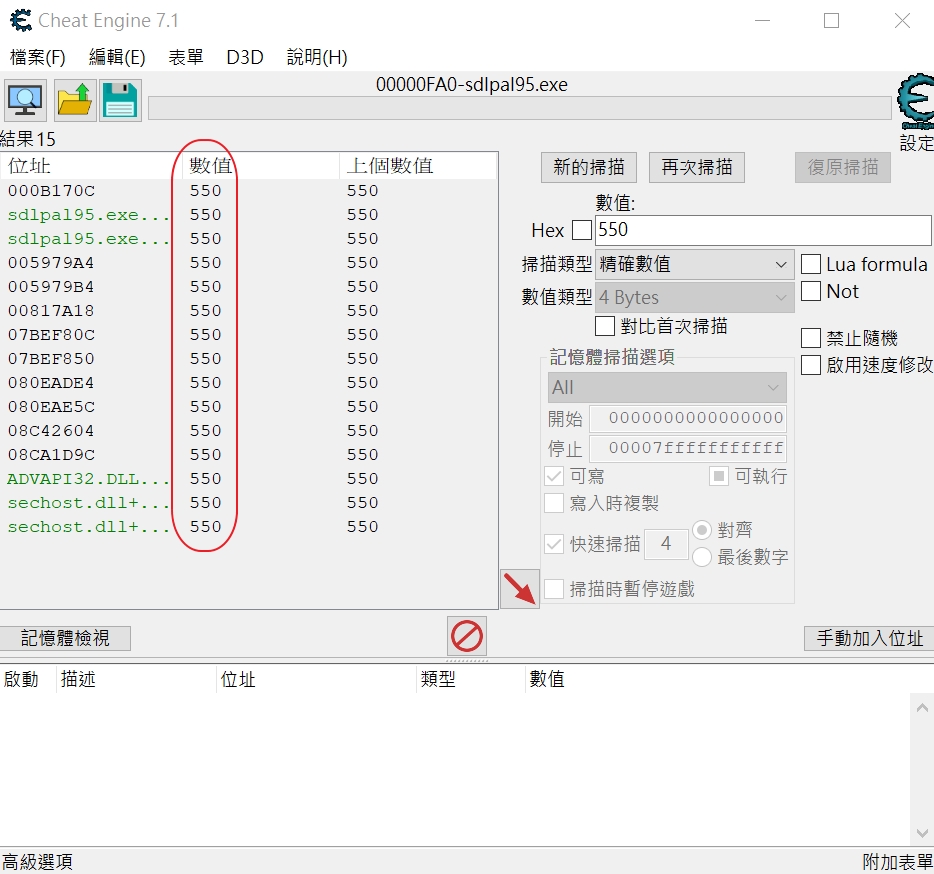Open the 表單 menu

tap(186, 57)
